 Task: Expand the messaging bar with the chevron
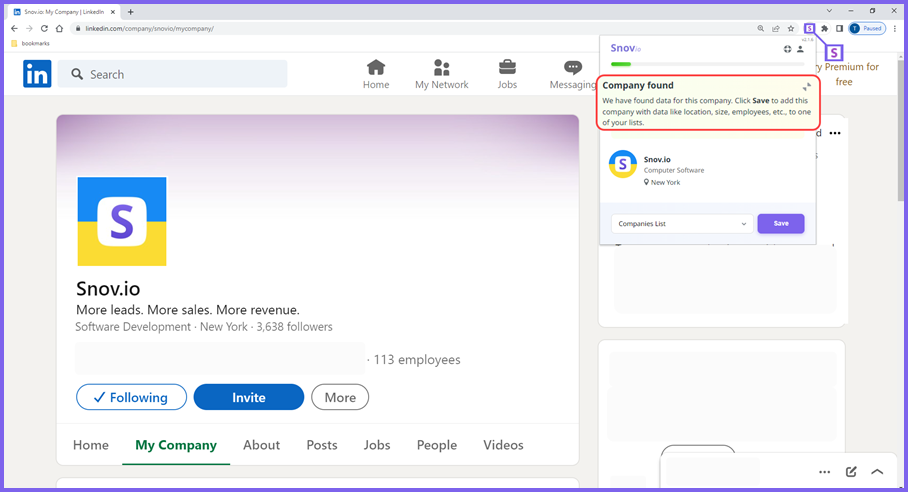coord(877,472)
